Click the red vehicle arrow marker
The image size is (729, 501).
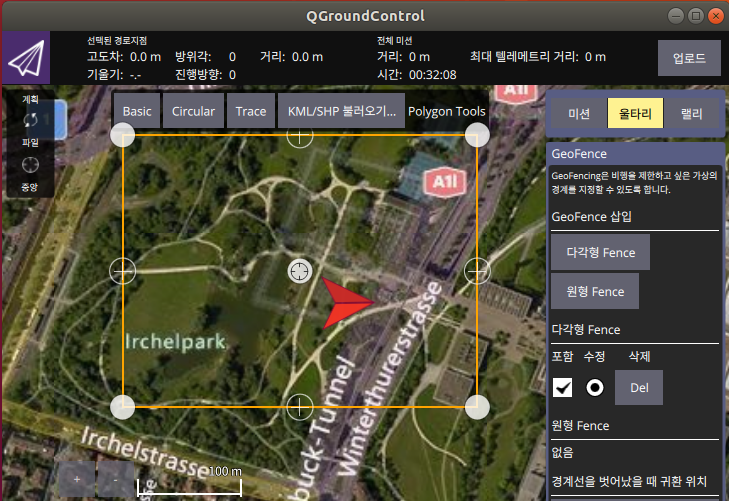348,303
